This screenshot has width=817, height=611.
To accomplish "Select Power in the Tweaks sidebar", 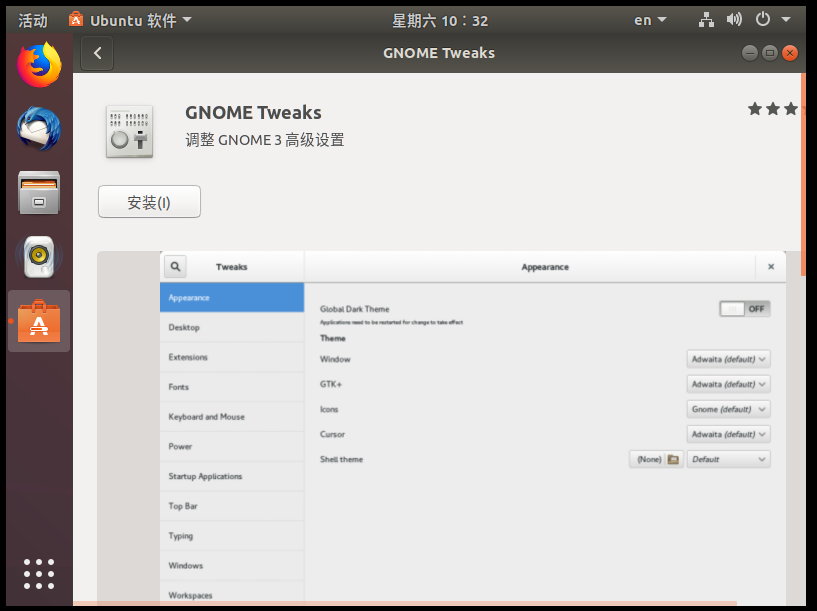I will pos(232,446).
